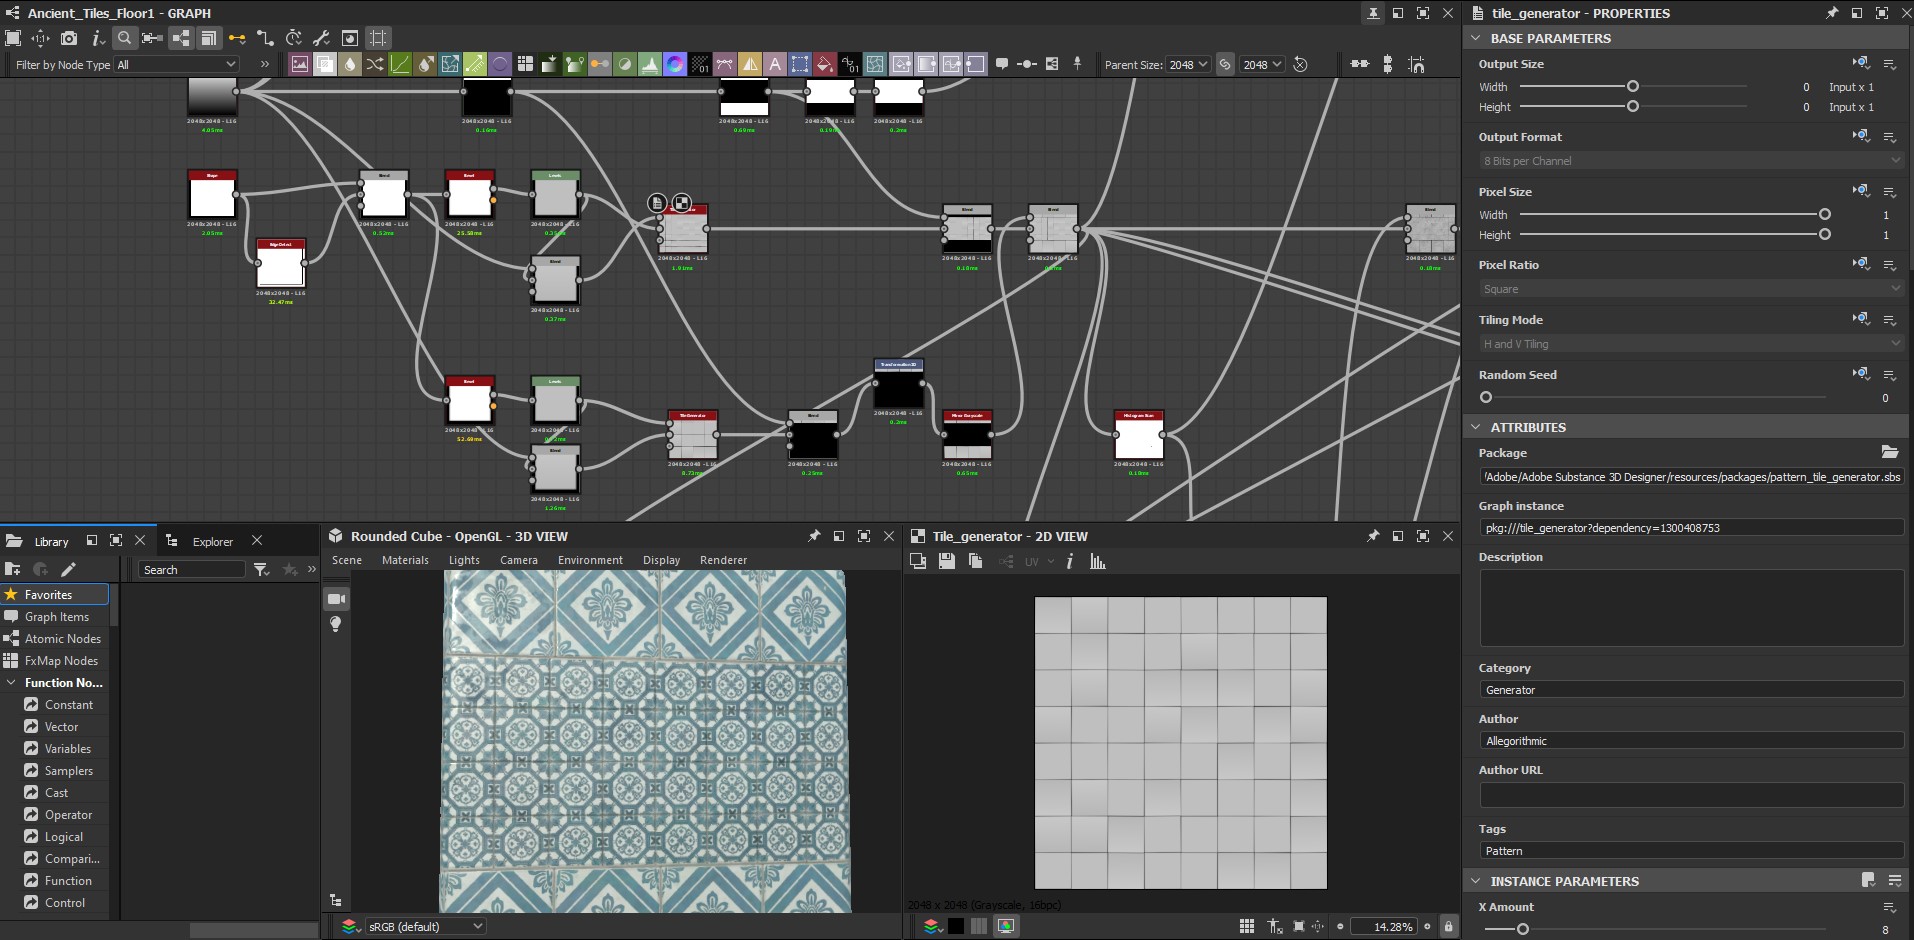Open the sRGB color profile dropdown
The height and width of the screenshot is (940, 1914).
pos(424,926)
